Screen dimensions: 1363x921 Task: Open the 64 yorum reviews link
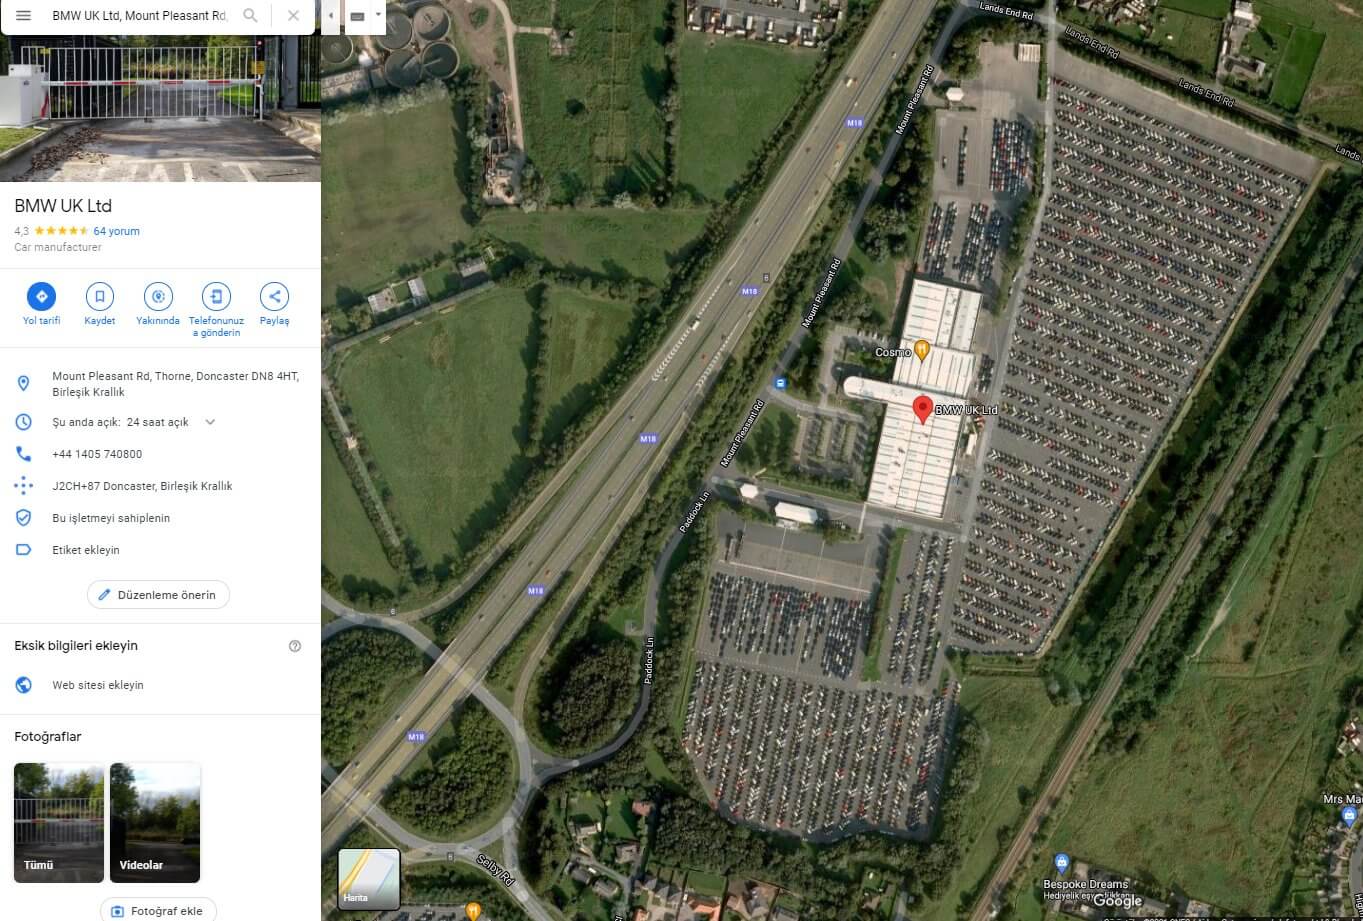click(116, 231)
